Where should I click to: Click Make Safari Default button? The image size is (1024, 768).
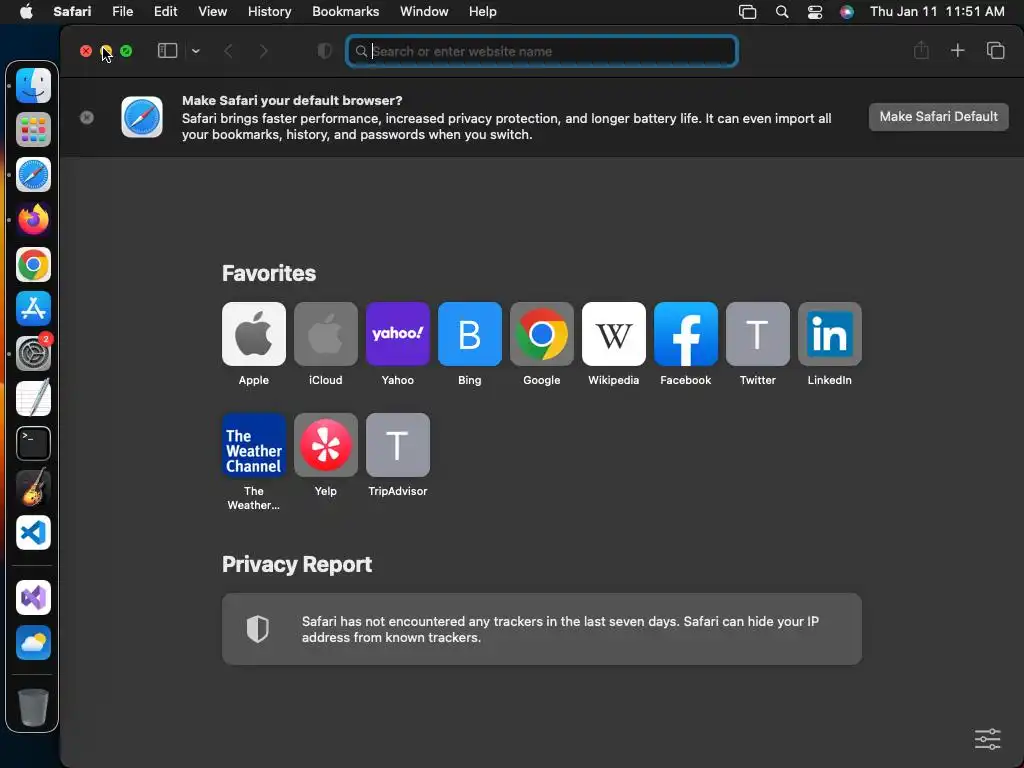pos(938,117)
